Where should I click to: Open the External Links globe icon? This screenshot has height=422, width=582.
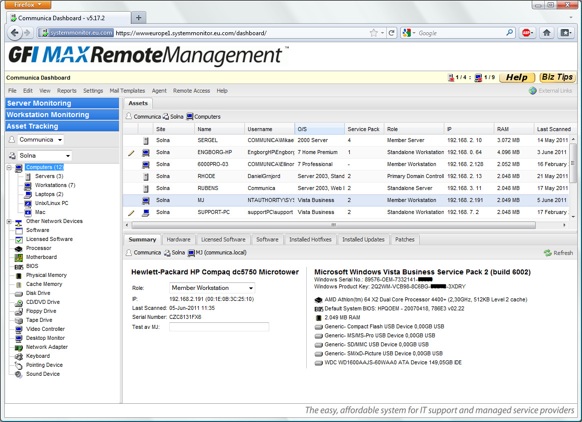coord(533,91)
